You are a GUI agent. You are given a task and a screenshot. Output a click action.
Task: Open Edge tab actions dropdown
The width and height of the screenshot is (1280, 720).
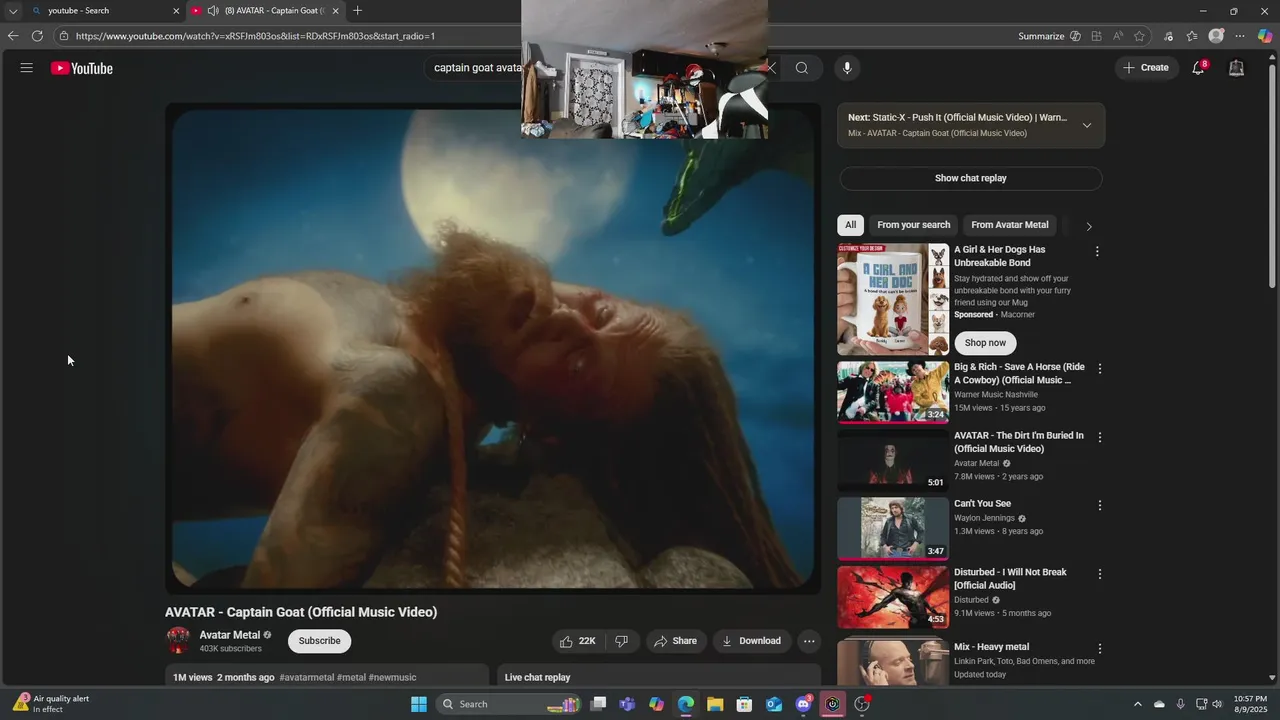coord(13,11)
